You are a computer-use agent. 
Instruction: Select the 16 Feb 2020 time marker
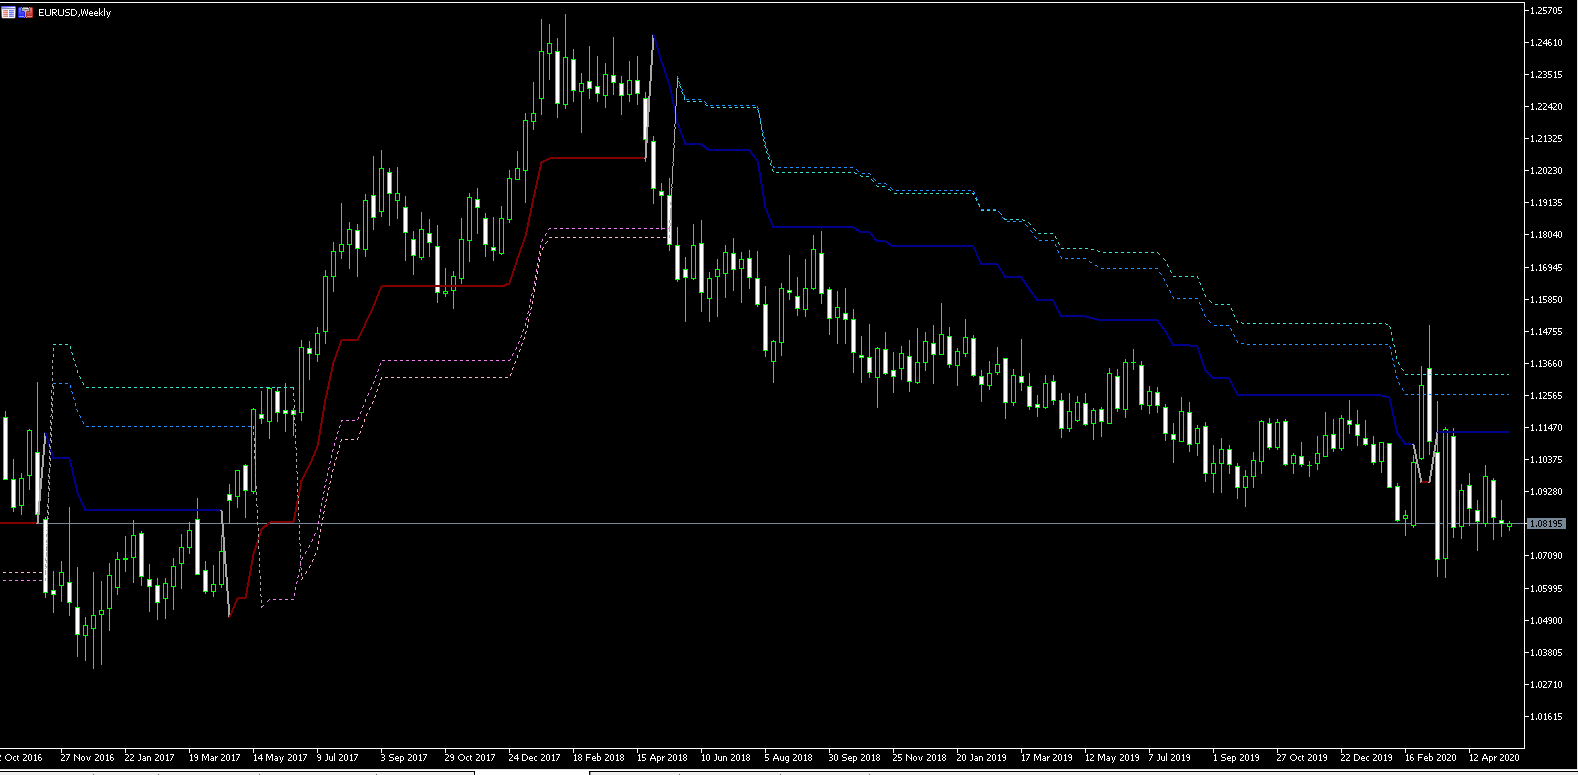1430,757
